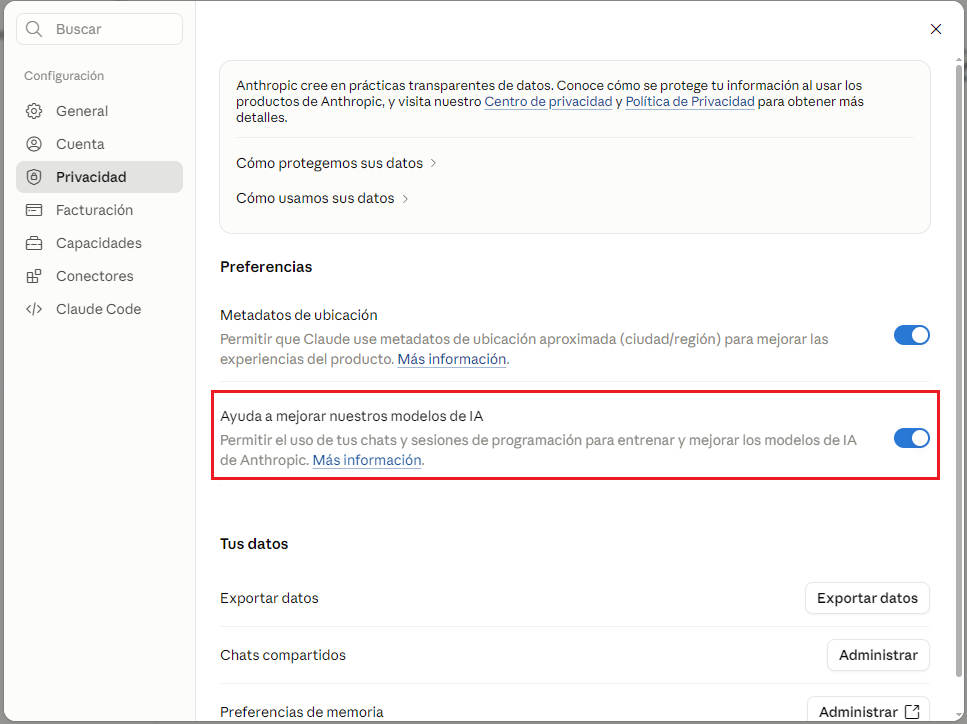The width and height of the screenshot is (967, 724).
Task: Click the Claude Code brackets icon
Action: [34, 309]
